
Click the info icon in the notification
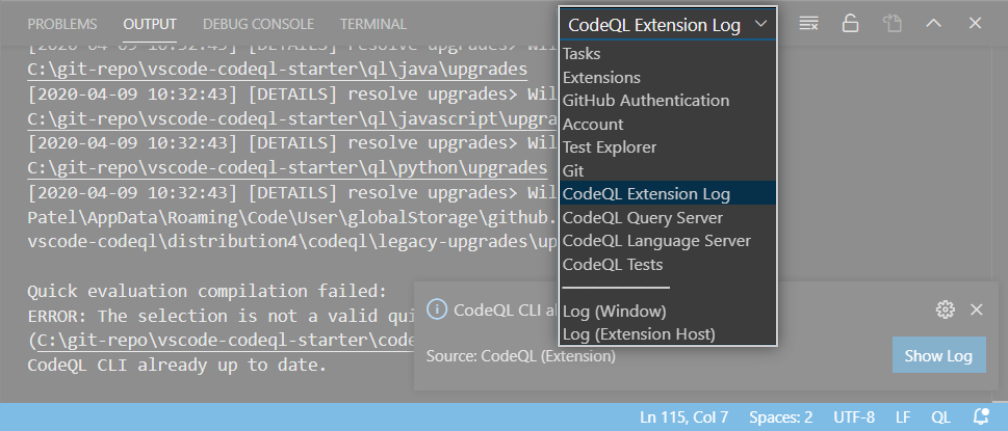click(x=436, y=309)
